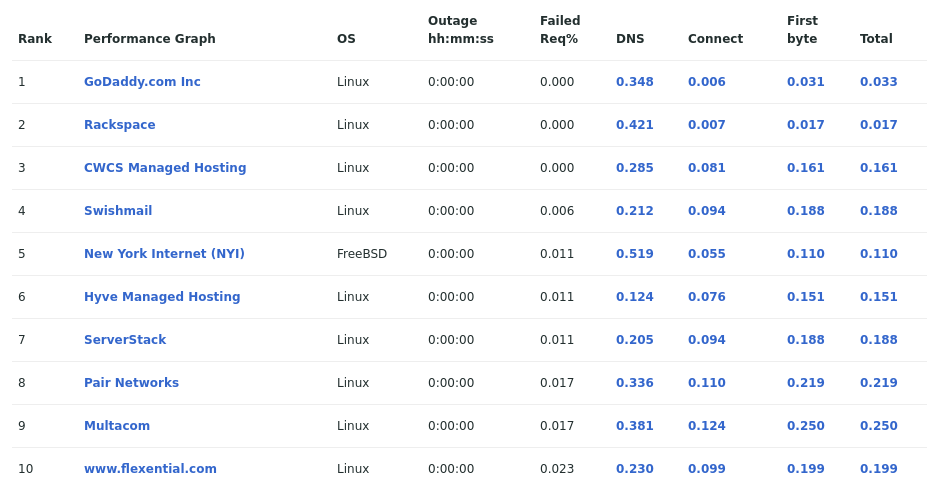Image resolution: width=939 pixels, height=490 pixels.
Task: Select flexential's Failed Req% value 0.023
Action: pos(557,469)
